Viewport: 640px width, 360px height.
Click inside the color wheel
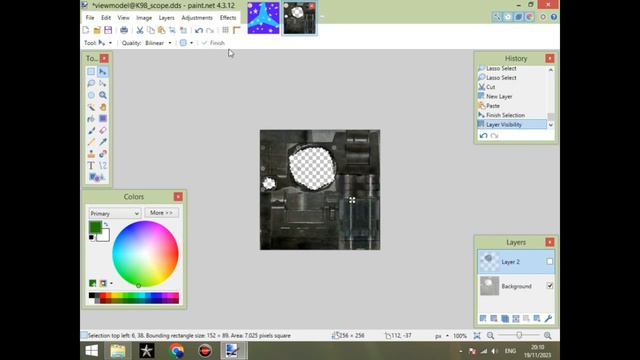[x=145, y=253]
